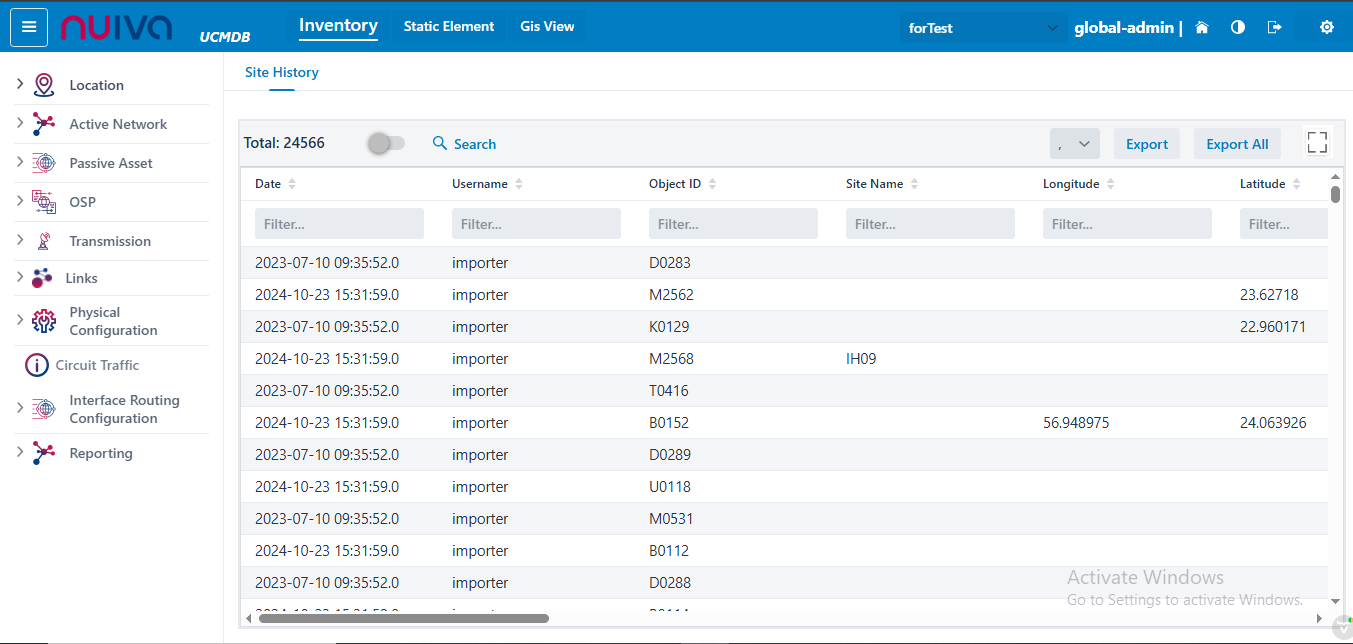This screenshot has width=1353, height=644.
Task: Open settings gear icon
Action: [x=1327, y=28]
